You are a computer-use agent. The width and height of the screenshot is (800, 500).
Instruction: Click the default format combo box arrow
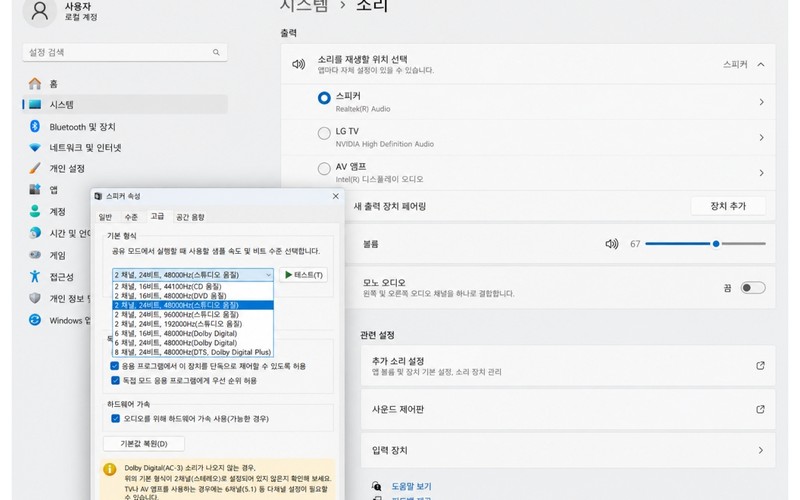click(x=268, y=275)
